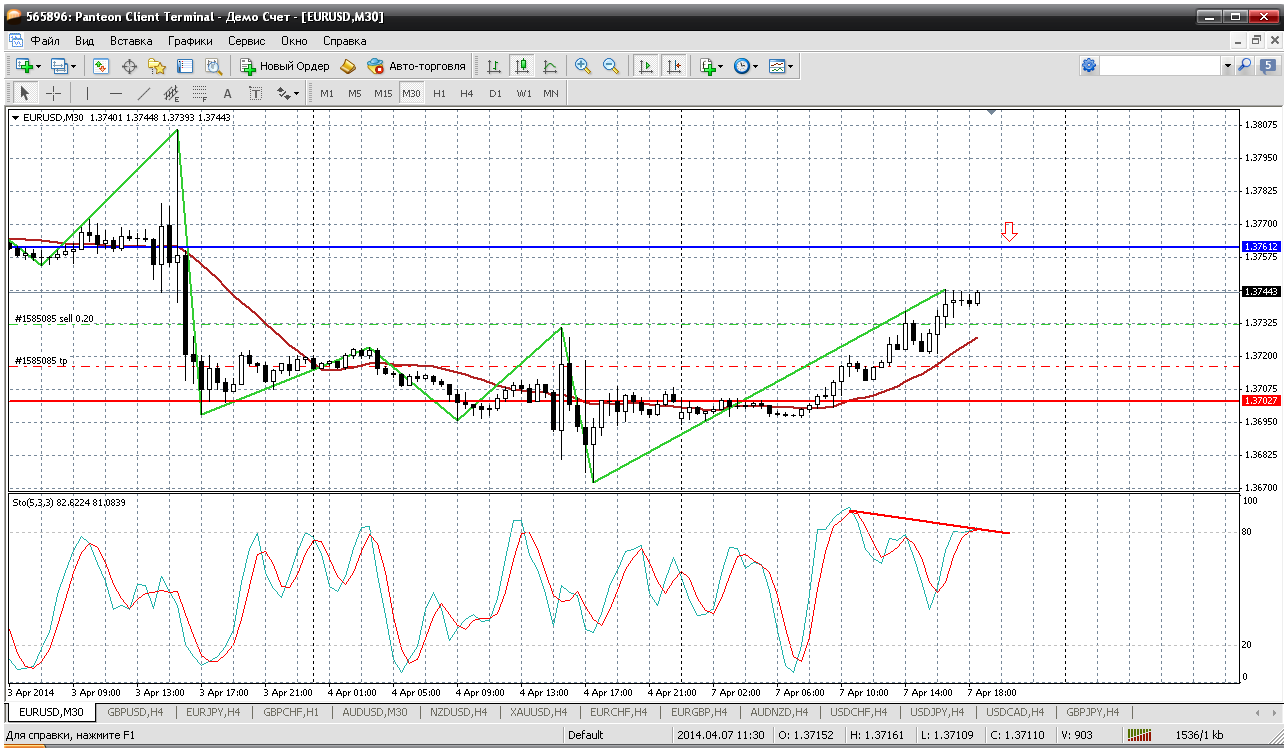Switch to candlestick chart display
The width and height of the screenshot is (1288, 748).
(521, 66)
